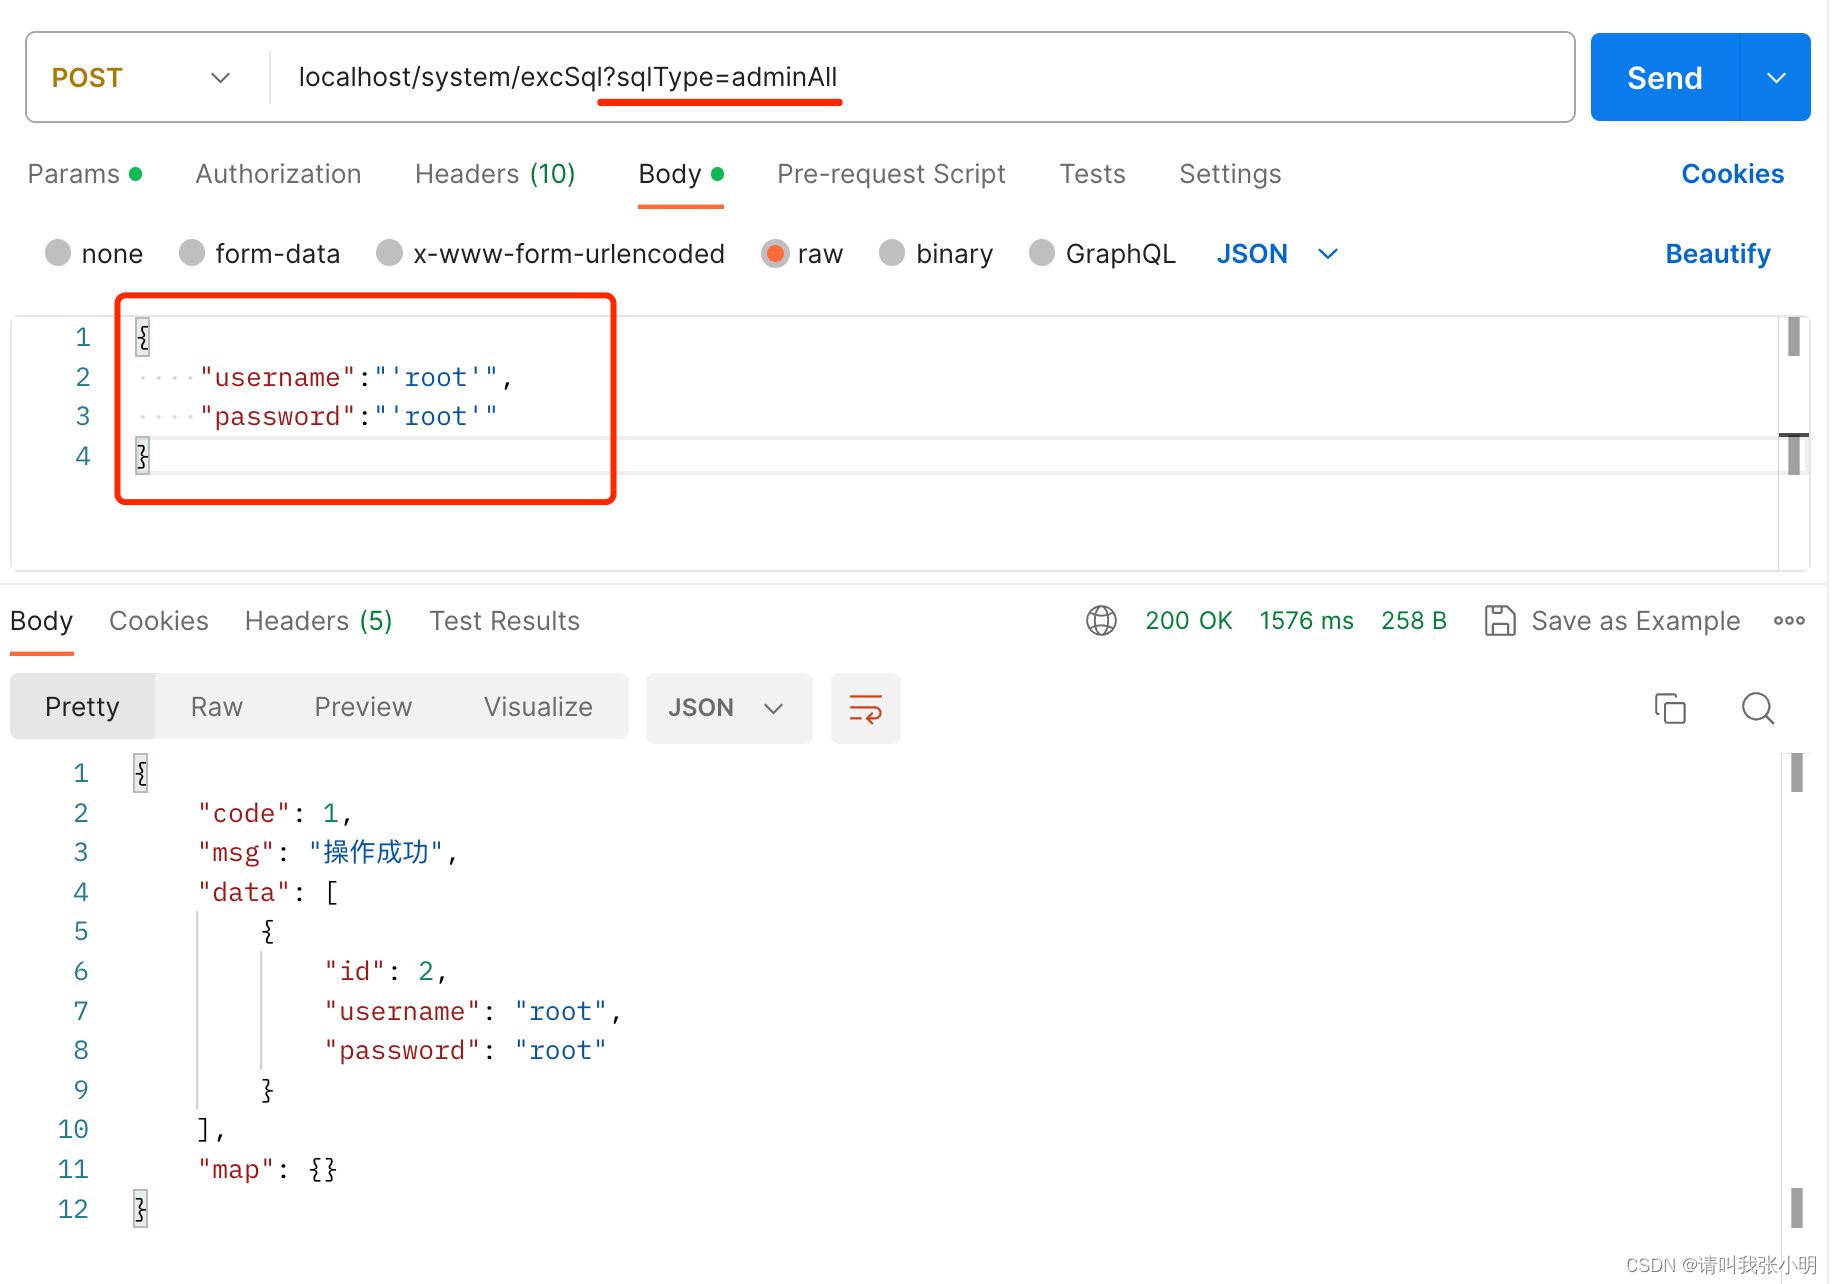The image size is (1832, 1284).
Task: Open the response Cookies tab
Action: coord(159,621)
